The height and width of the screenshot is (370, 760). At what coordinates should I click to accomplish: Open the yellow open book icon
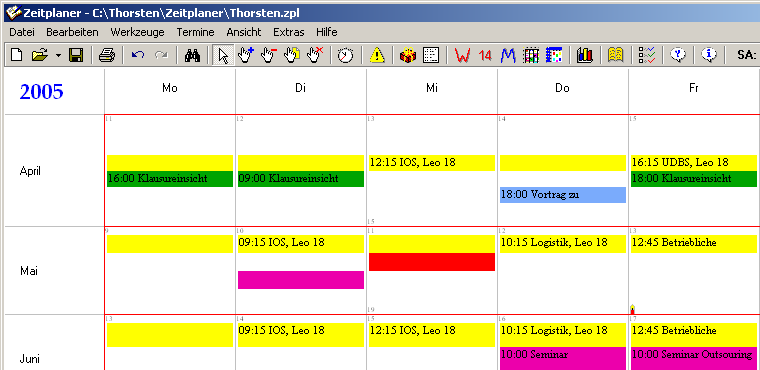[x=616, y=55]
